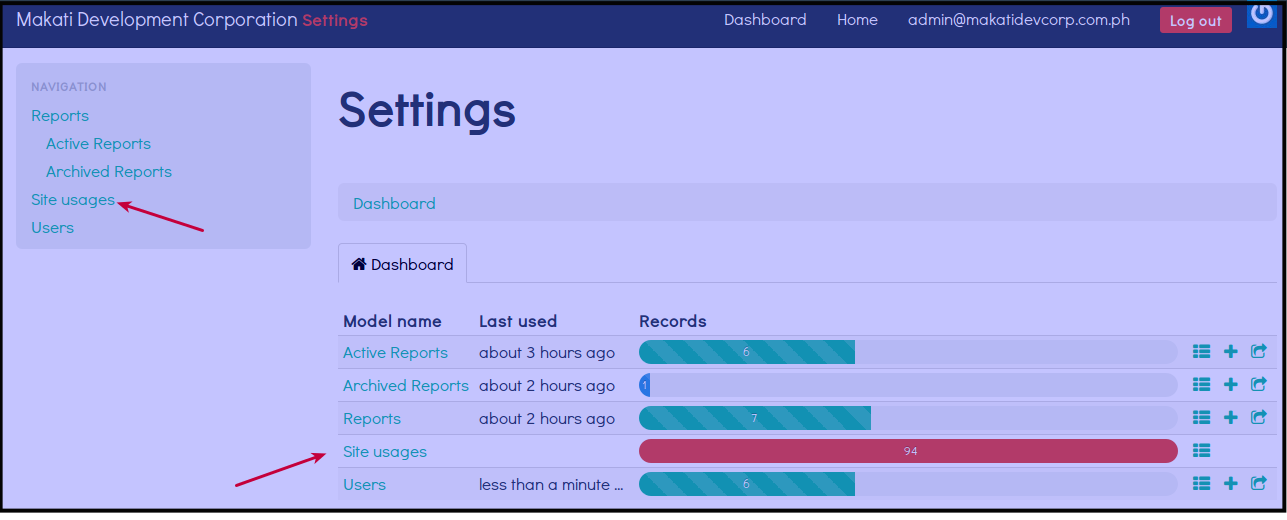Export Users records icon
Screen dimensions: 1287x520
pos(1259,484)
